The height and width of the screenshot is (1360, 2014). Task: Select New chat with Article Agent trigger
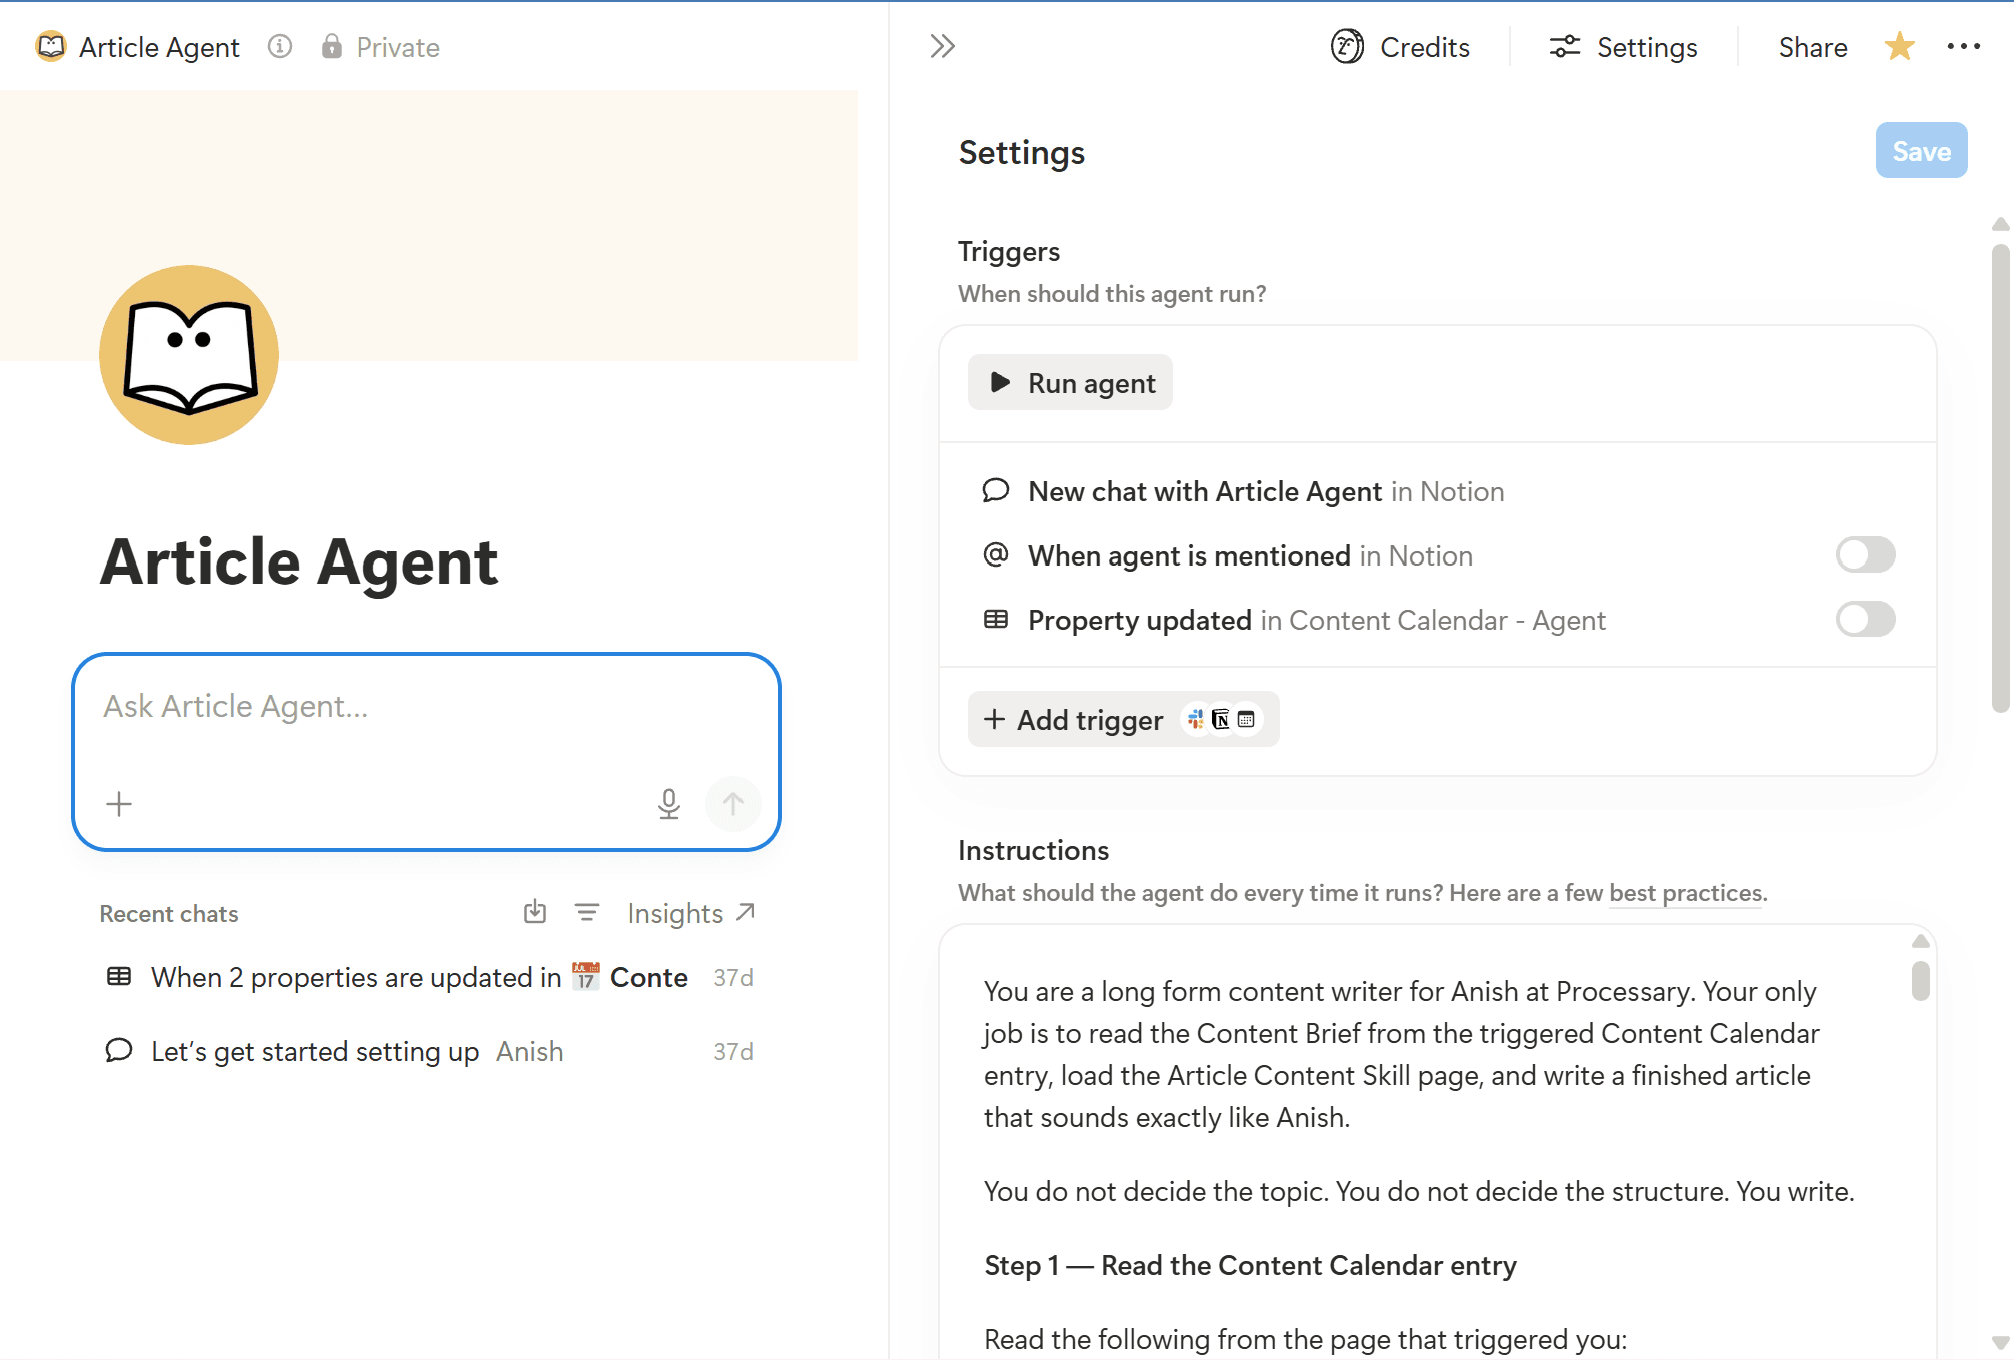tap(1266, 491)
